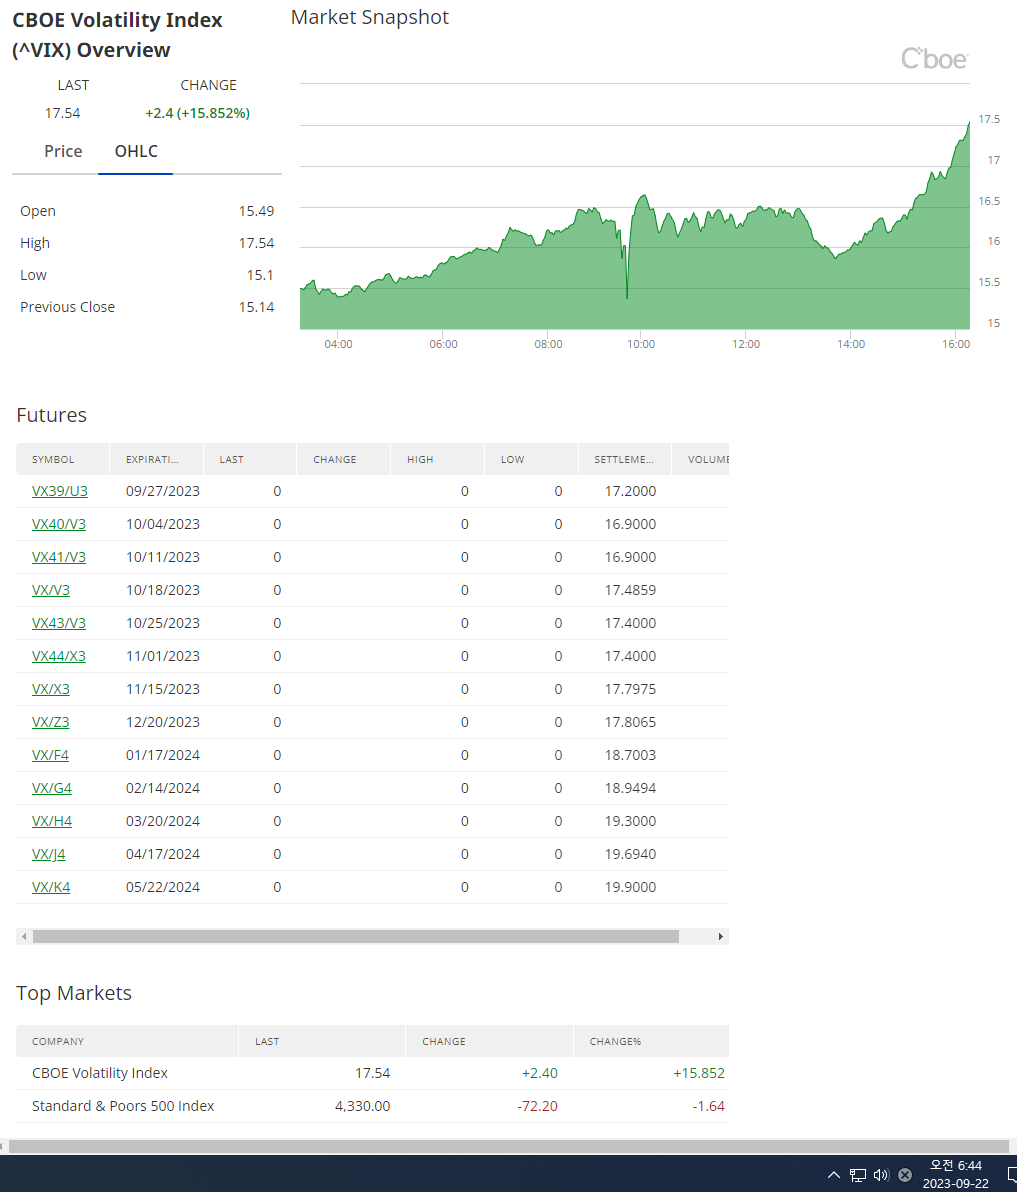Viewport: 1017px width, 1192px height.
Task: Click Top Markets CHANGE column header
Action: 489,1041
